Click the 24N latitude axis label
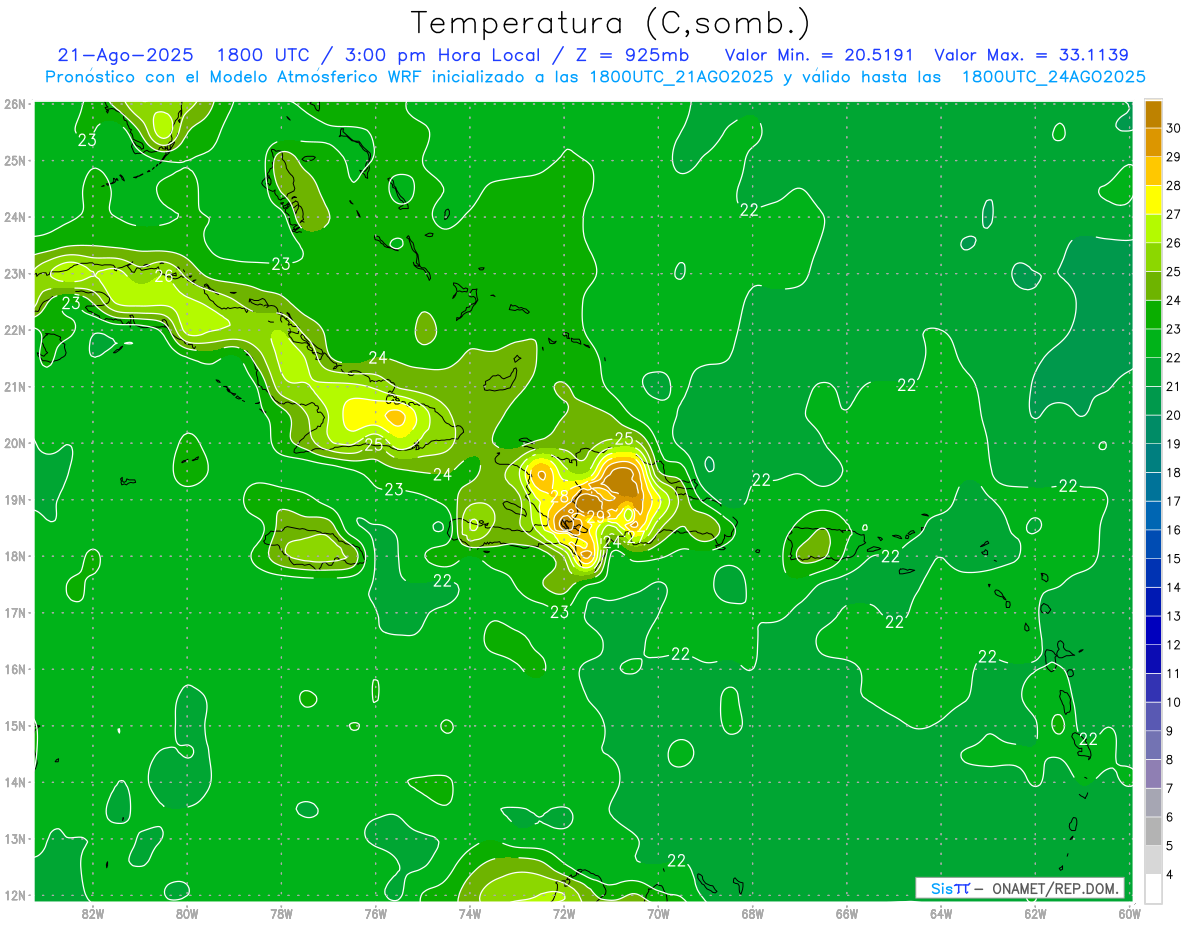This screenshot has width=1200, height=927. [14, 217]
